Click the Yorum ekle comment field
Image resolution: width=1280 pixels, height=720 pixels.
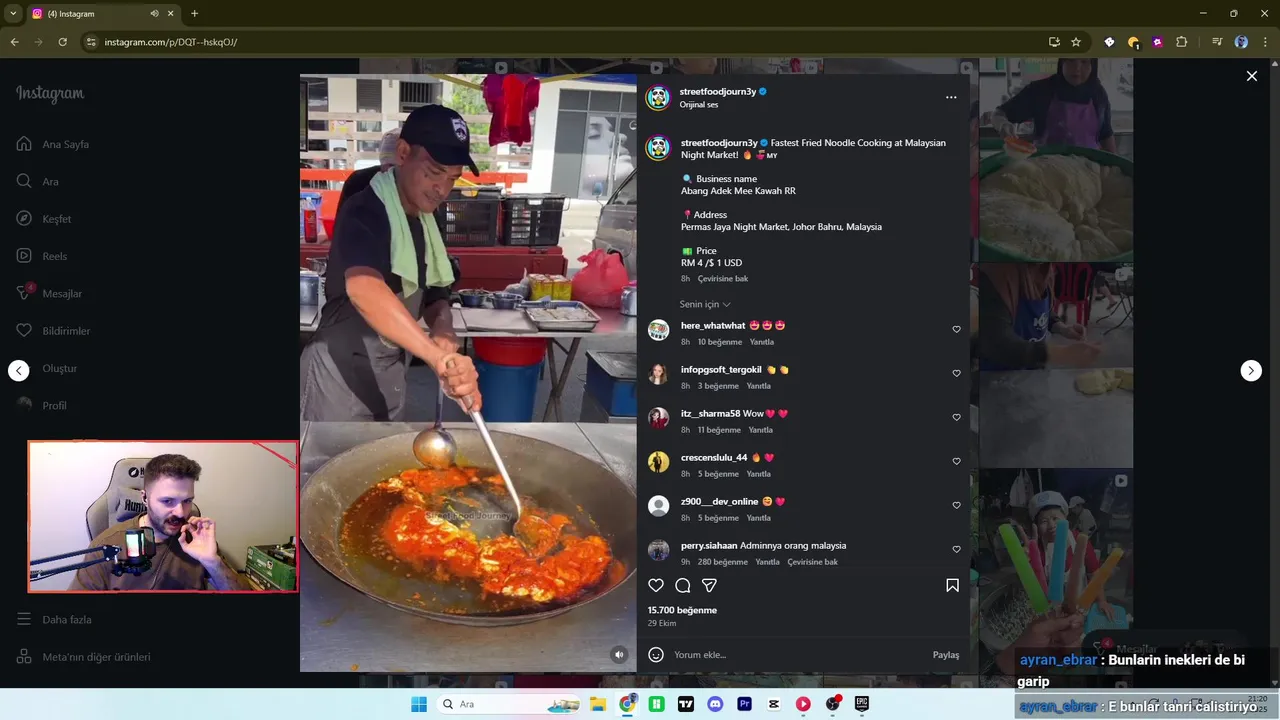pyautogui.click(x=797, y=655)
